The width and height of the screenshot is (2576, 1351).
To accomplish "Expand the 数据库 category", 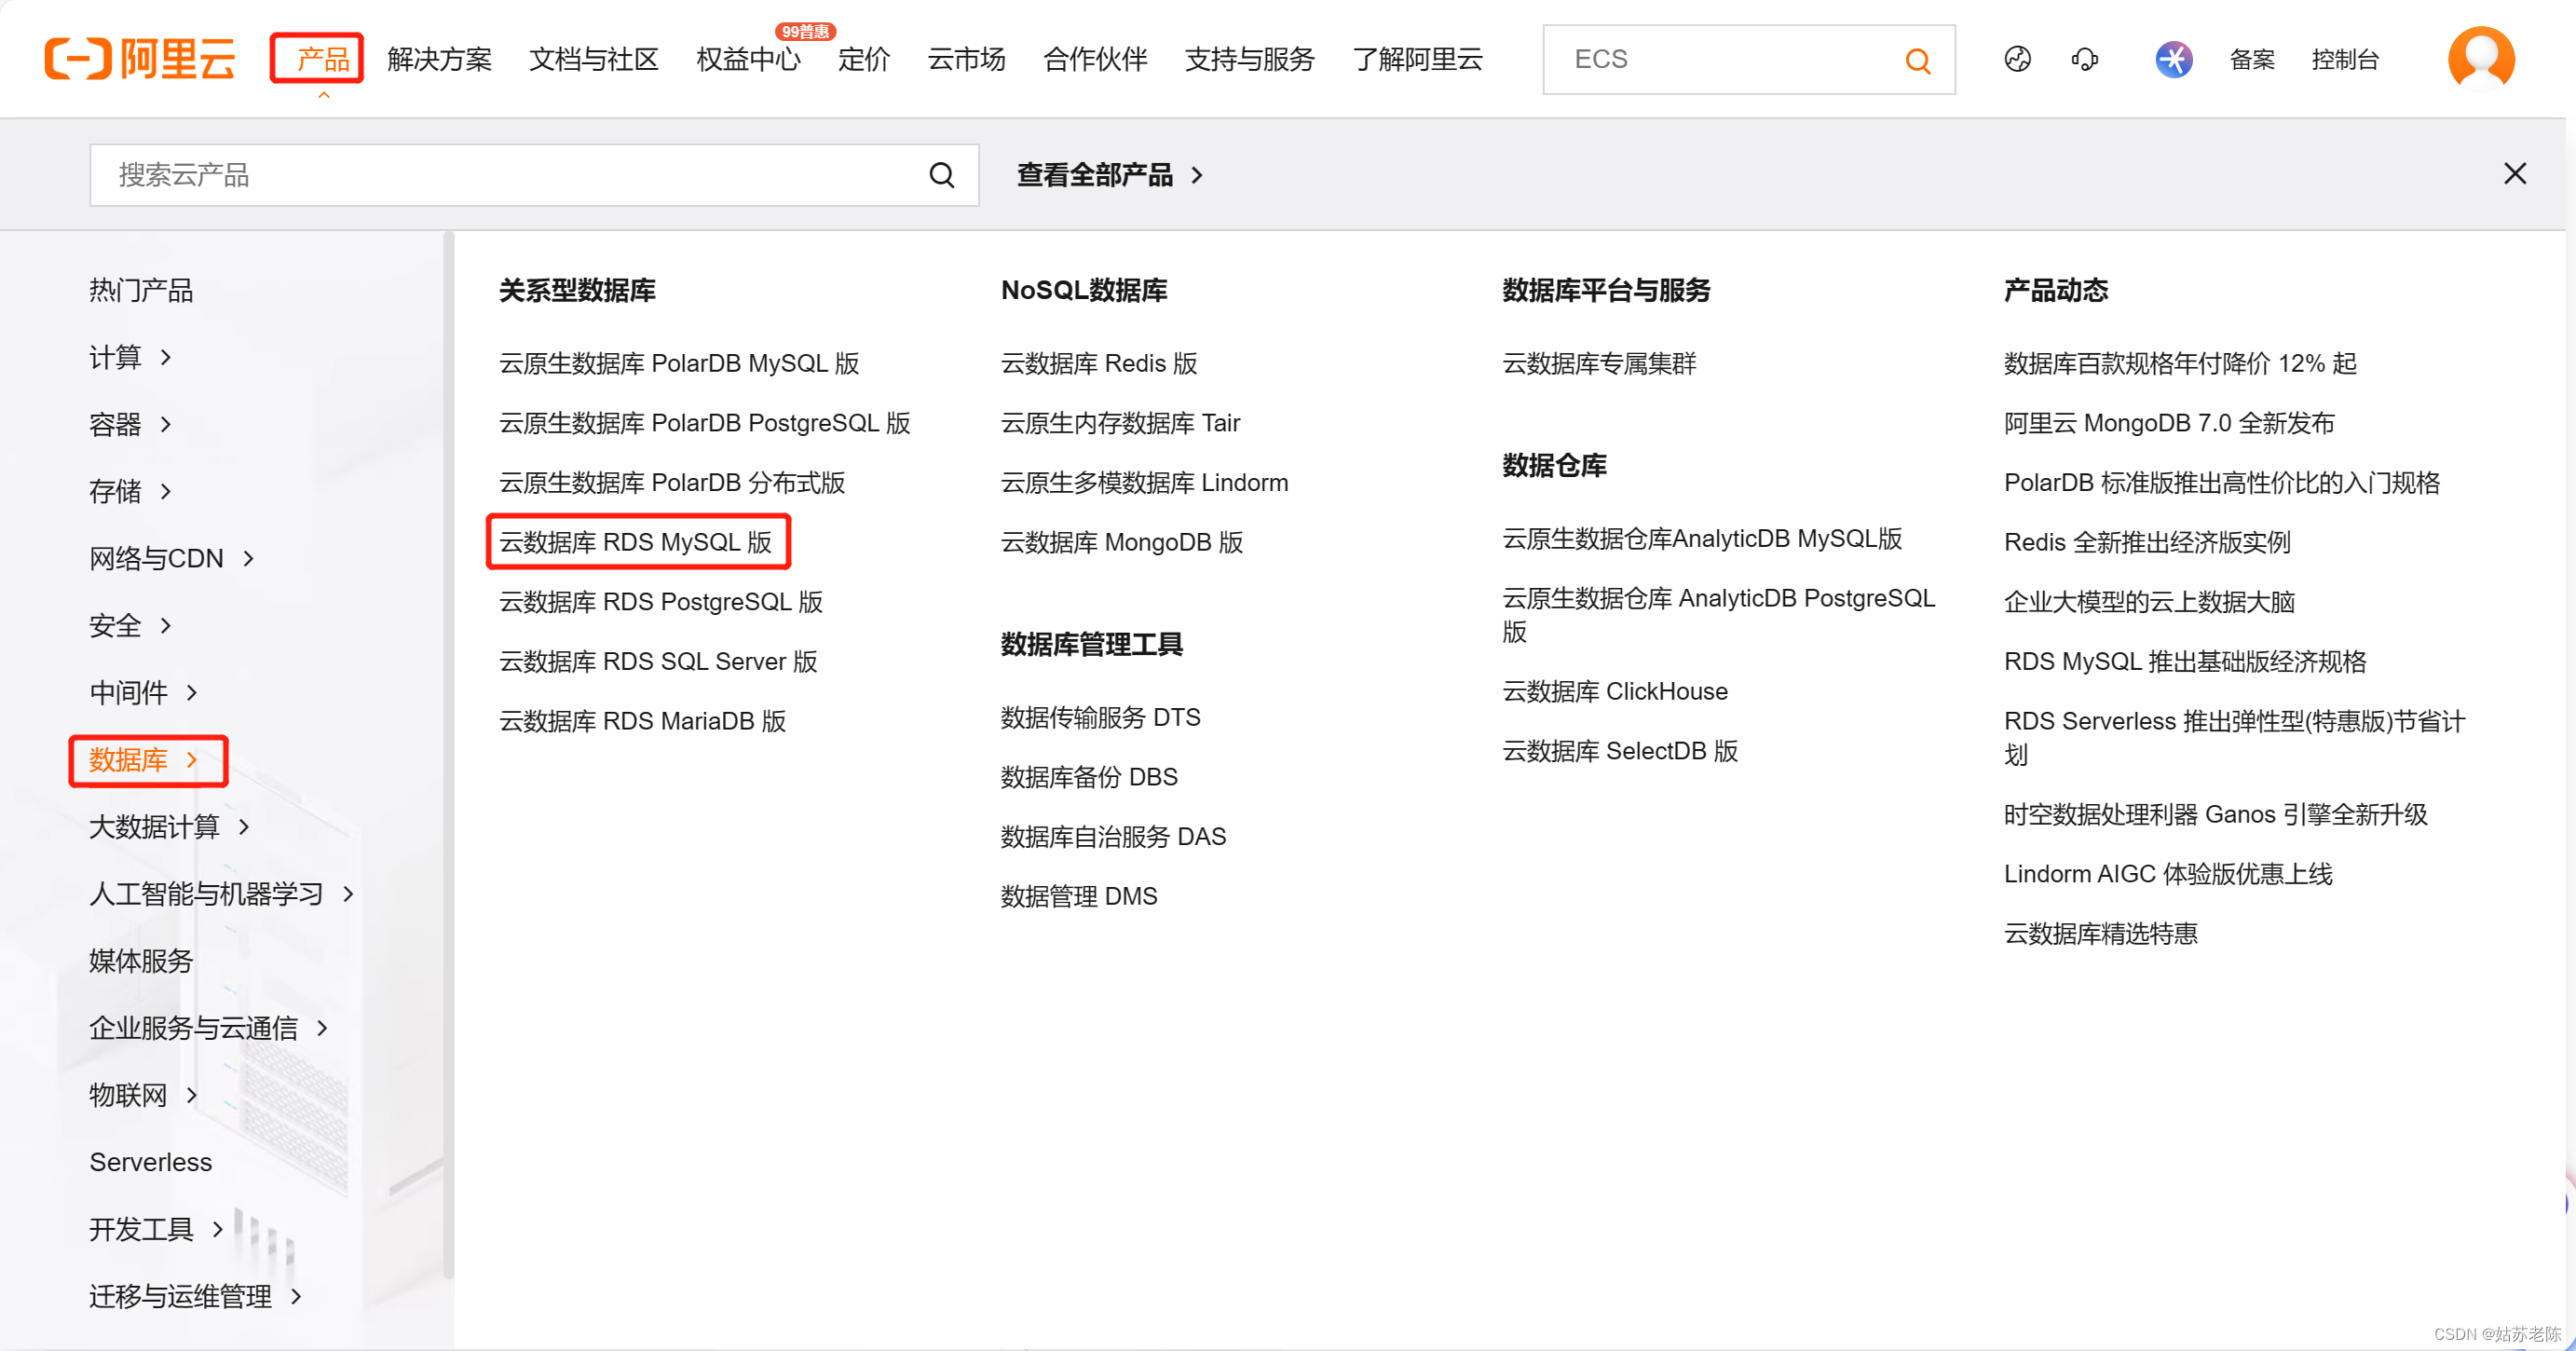I will tap(144, 759).
